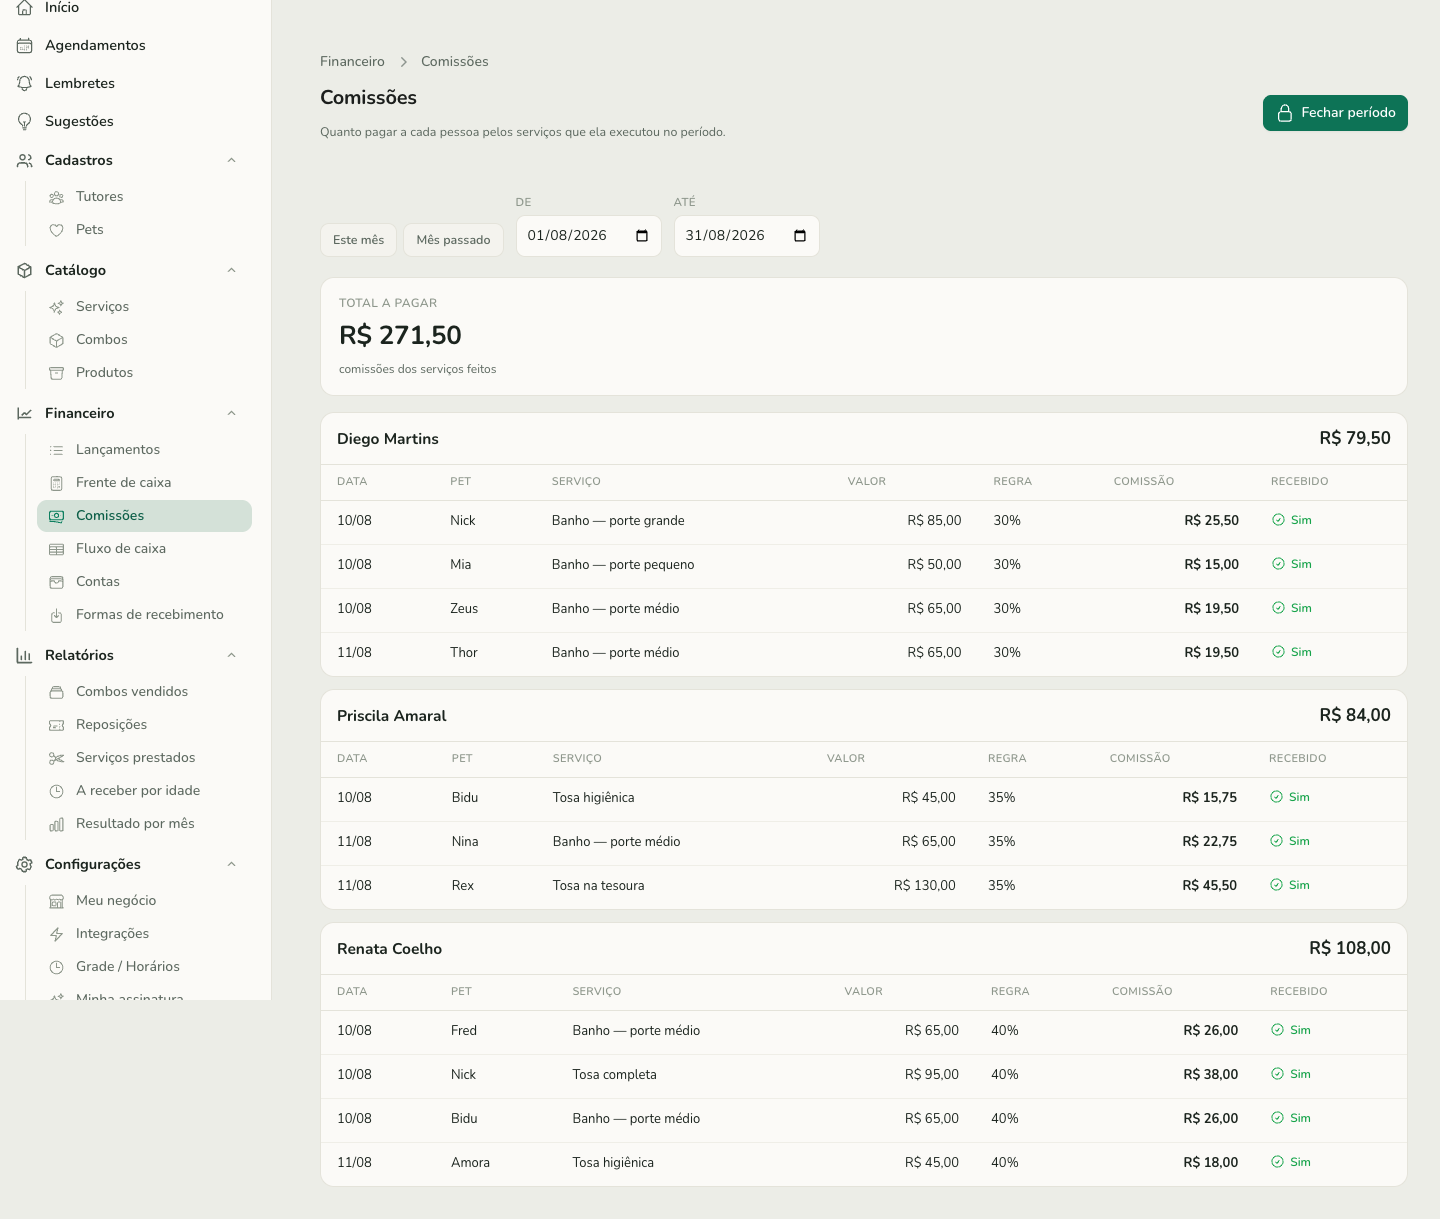Viewport: 1440px width, 1219px height.
Task: Collapse the Relatórios section
Action: pos(232,655)
